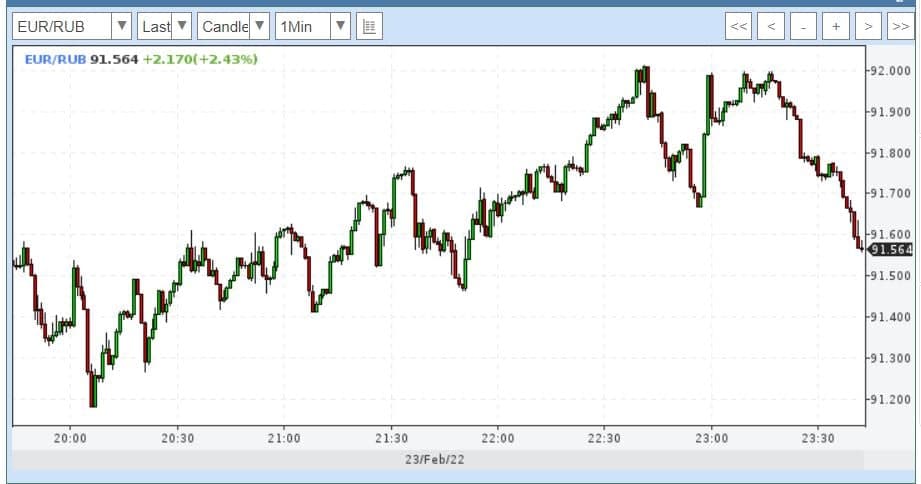Click the 23/Feb/22 date label
The height and width of the screenshot is (484, 921).
[x=437, y=459]
